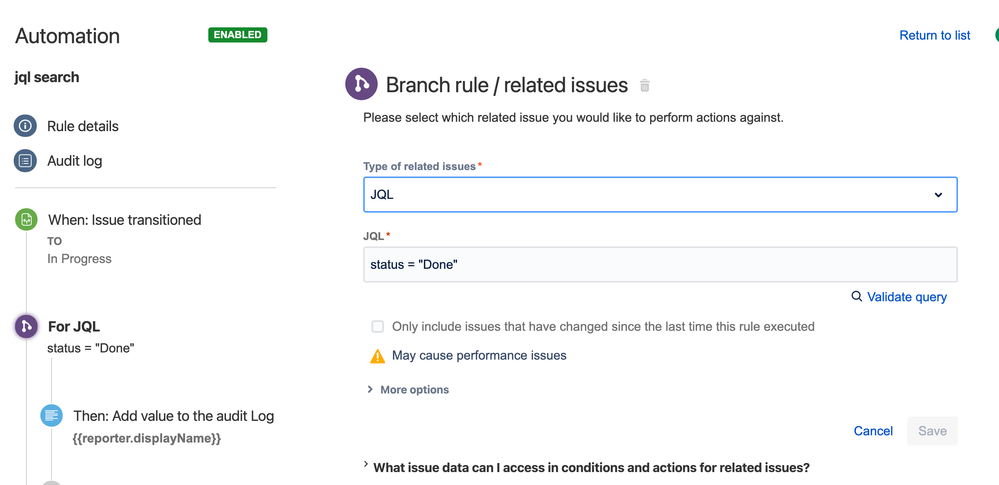The height and width of the screenshot is (485, 999).
Task: Open Rule details in the sidebar
Action: (x=83, y=126)
